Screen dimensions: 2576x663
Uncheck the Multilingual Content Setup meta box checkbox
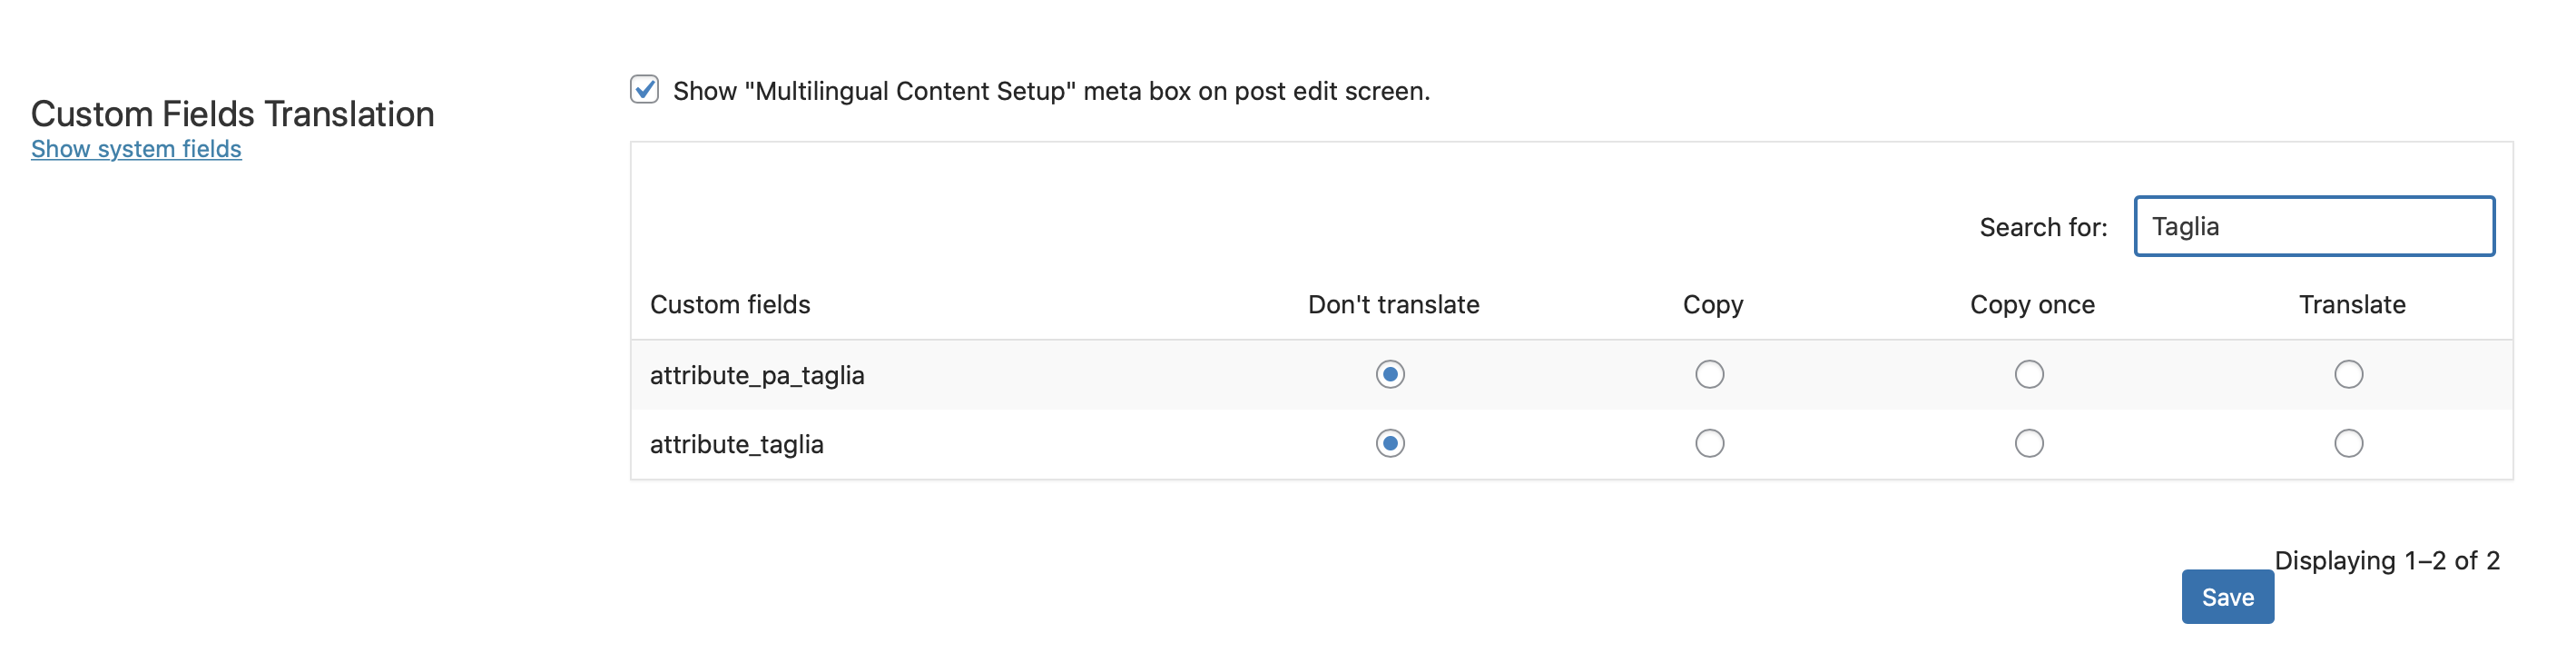(x=644, y=89)
